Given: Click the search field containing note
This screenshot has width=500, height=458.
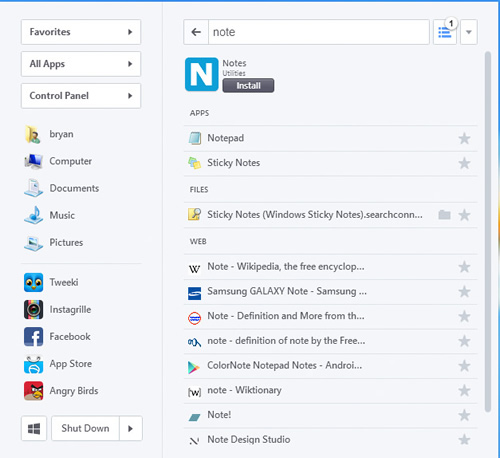Looking at the screenshot, I should coord(319,32).
